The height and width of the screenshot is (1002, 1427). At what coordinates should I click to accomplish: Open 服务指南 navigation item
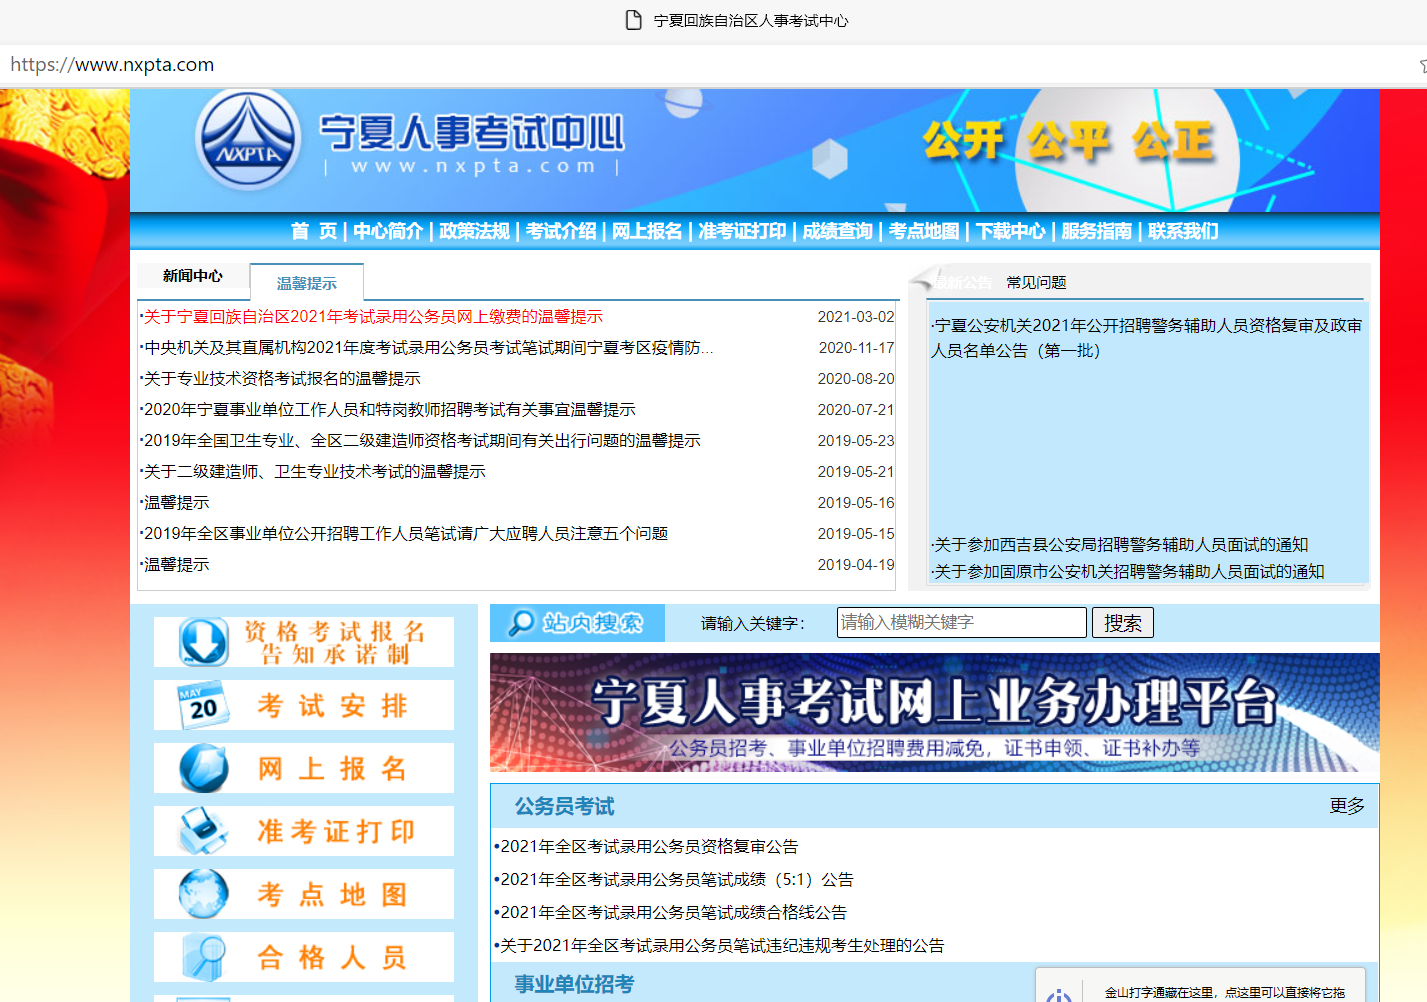pos(1096,231)
